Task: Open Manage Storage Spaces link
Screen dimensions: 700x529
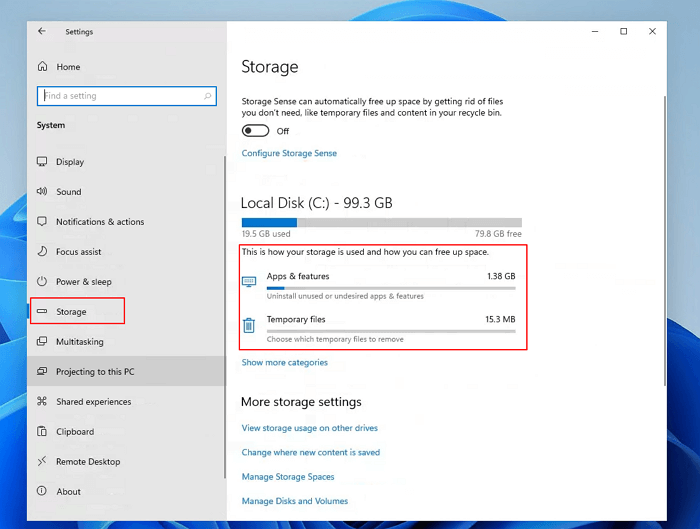Action: (288, 477)
